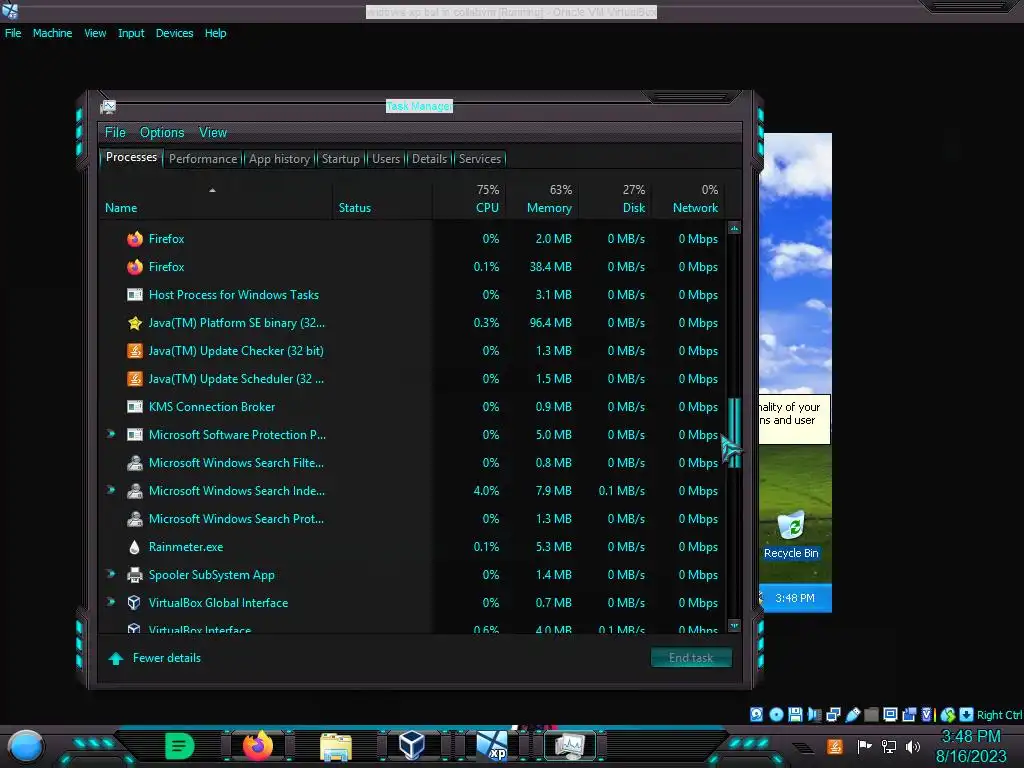Expand the VirtualBox Global Interface group
The width and height of the screenshot is (1024, 768).
(x=111, y=601)
